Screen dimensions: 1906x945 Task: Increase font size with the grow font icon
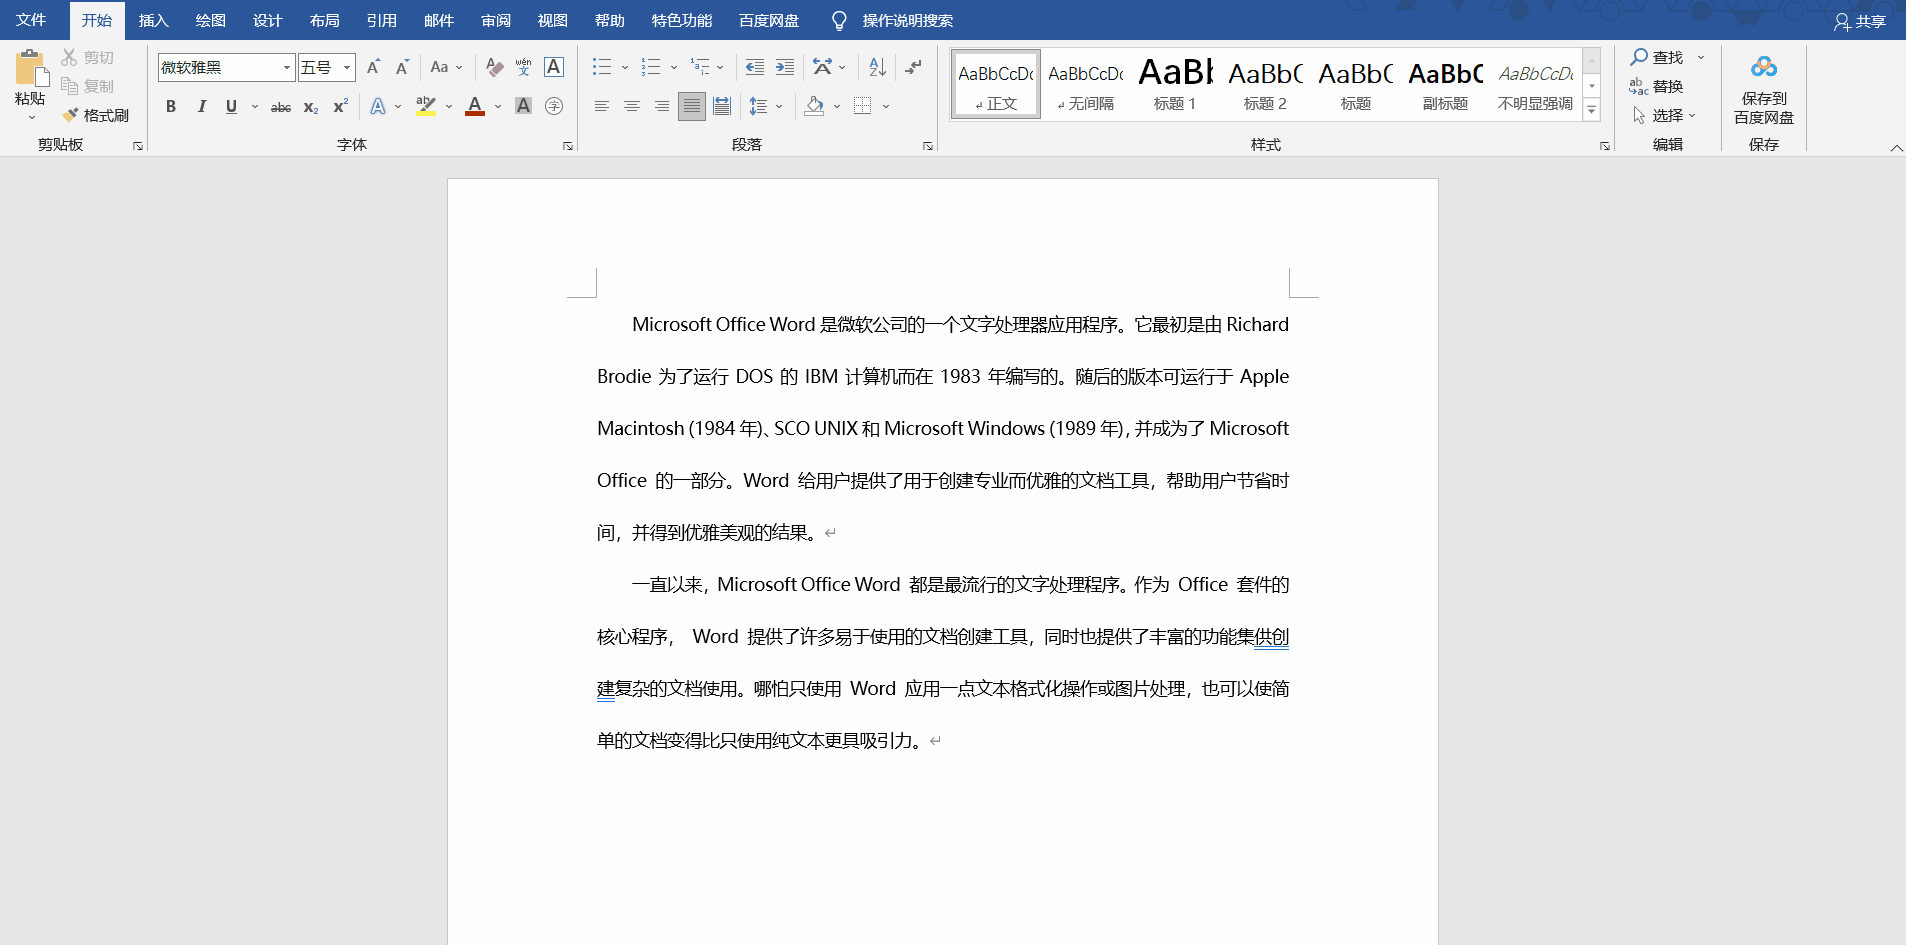pos(373,67)
